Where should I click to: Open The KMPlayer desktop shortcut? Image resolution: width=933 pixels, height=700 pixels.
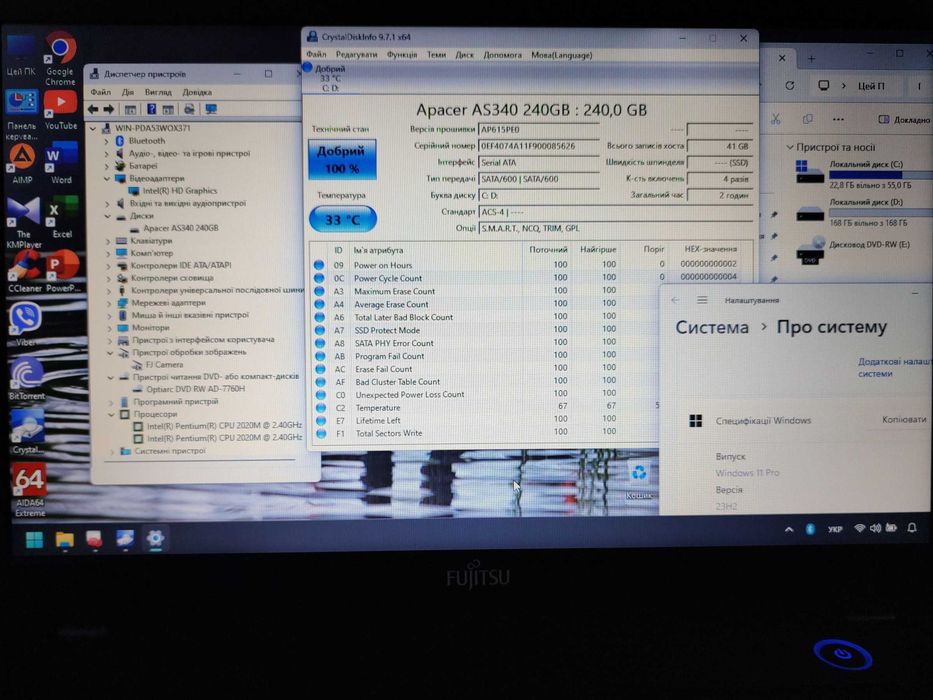pos(23,223)
